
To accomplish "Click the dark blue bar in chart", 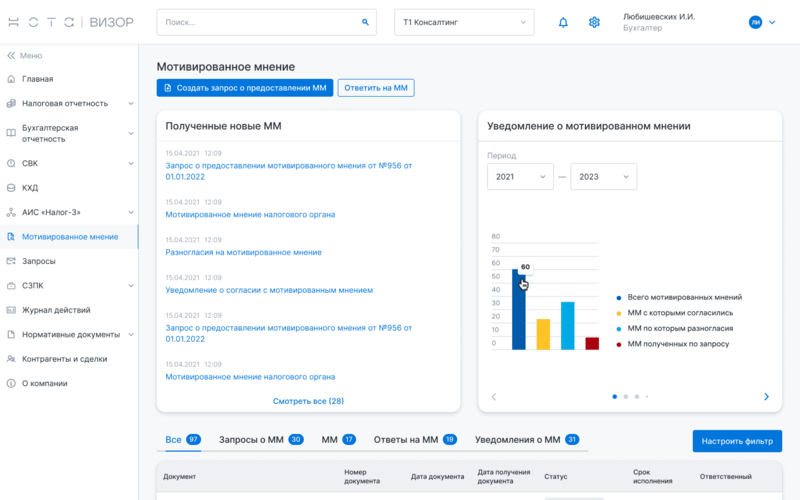I will coord(518,315).
